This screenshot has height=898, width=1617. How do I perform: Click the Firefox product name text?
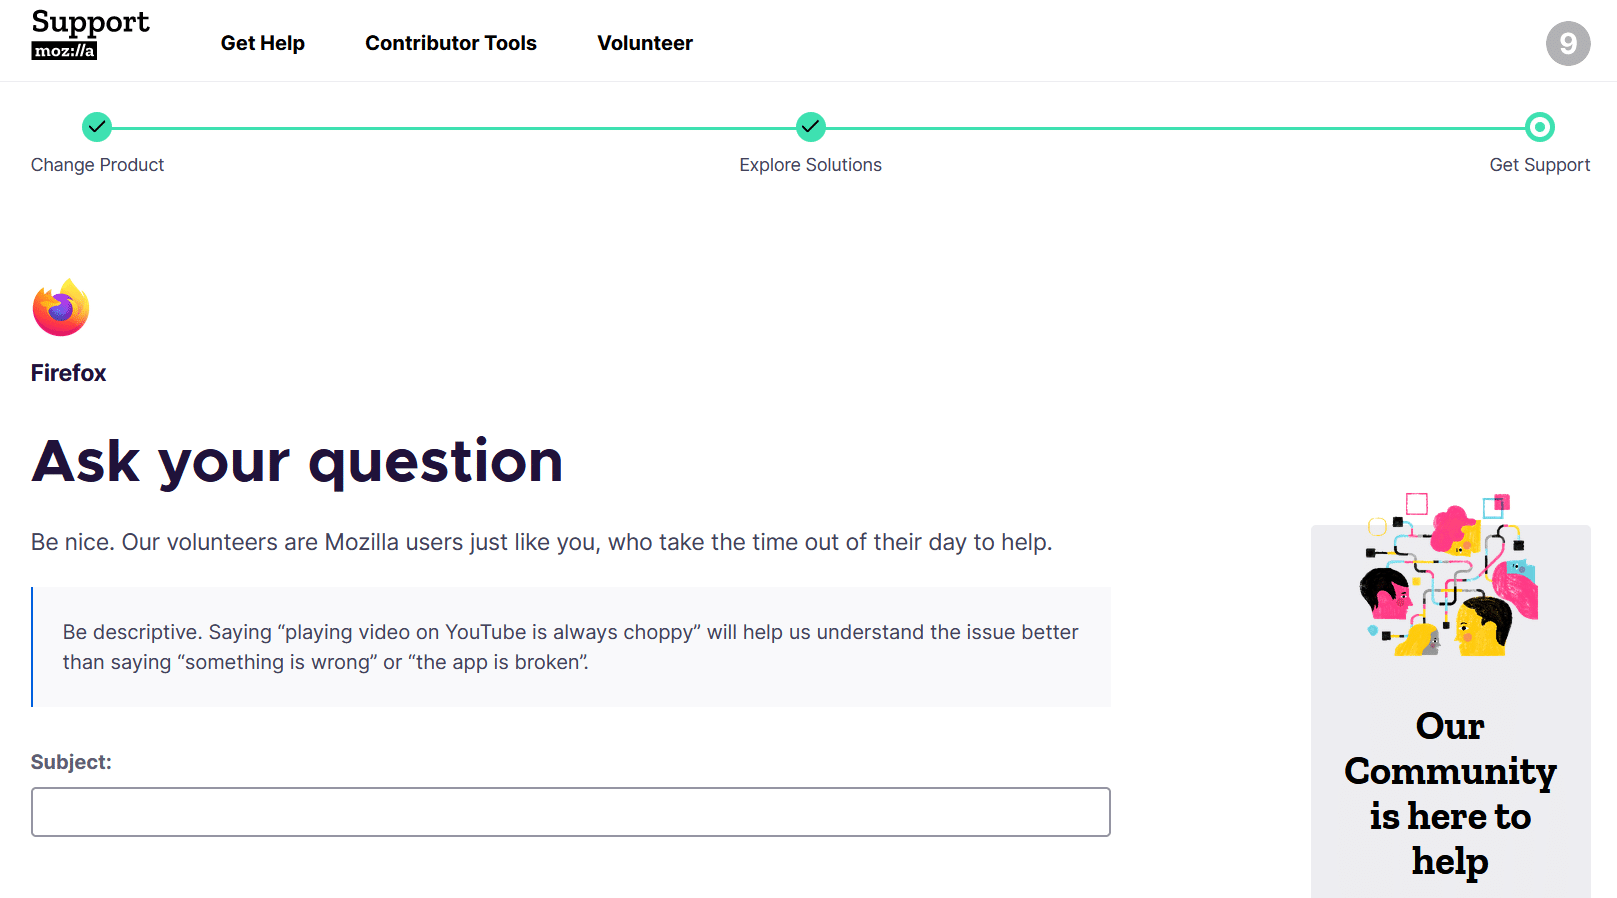click(x=68, y=373)
